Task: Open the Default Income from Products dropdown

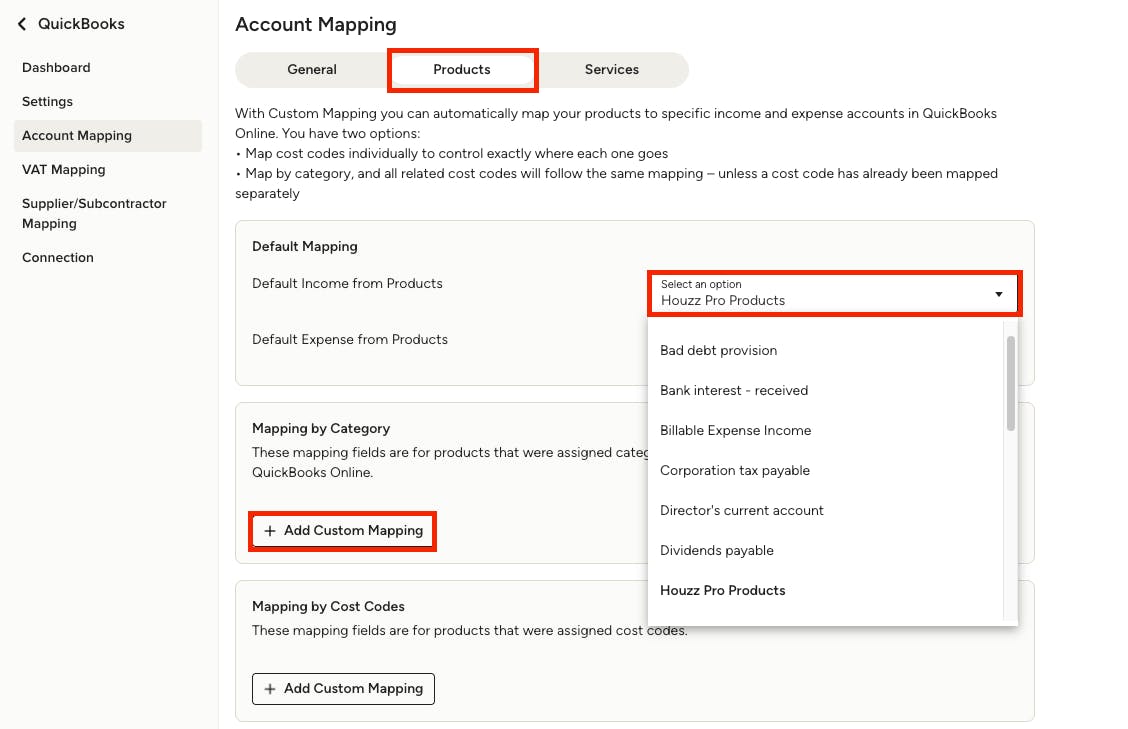Action: click(834, 293)
